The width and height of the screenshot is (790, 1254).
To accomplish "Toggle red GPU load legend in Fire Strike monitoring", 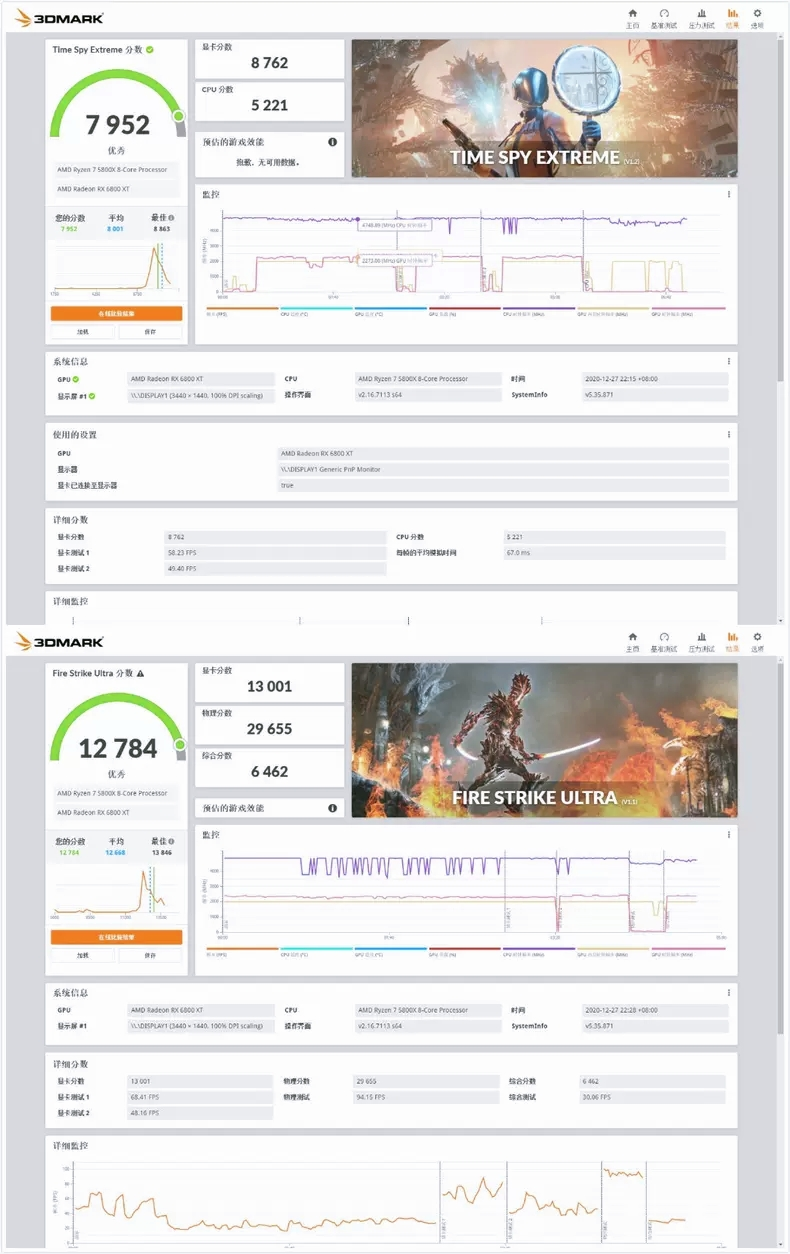I will 464,952.
